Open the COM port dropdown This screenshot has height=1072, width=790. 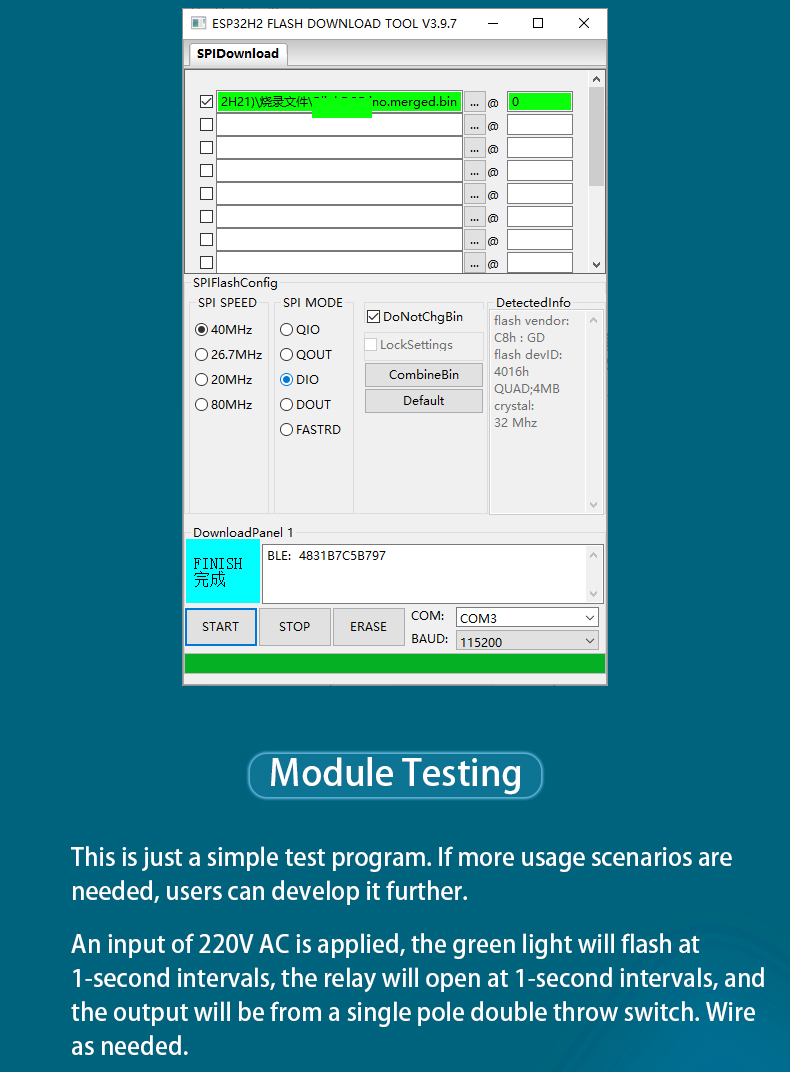[527, 618]
